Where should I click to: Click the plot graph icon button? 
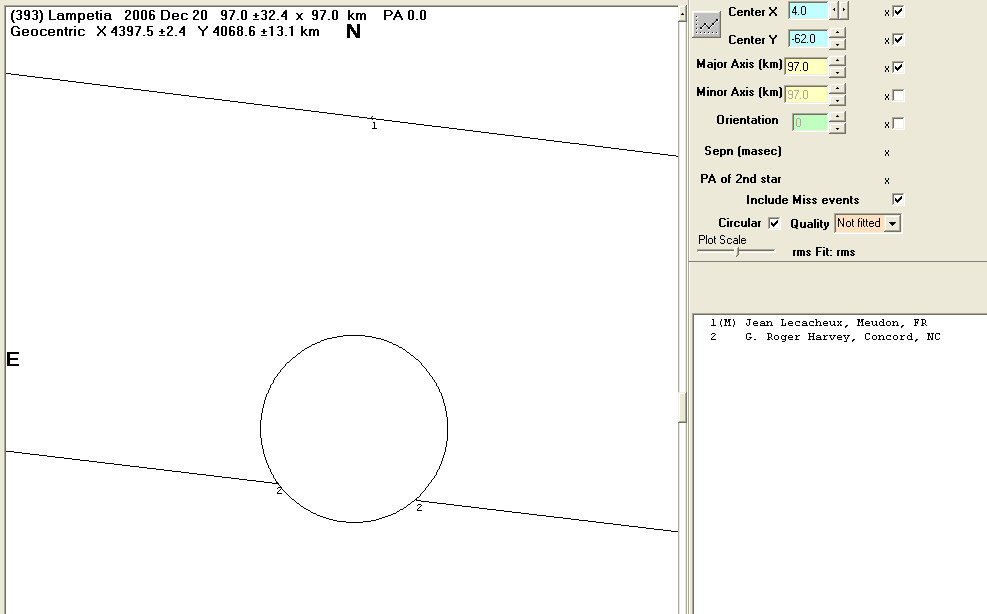708,25
